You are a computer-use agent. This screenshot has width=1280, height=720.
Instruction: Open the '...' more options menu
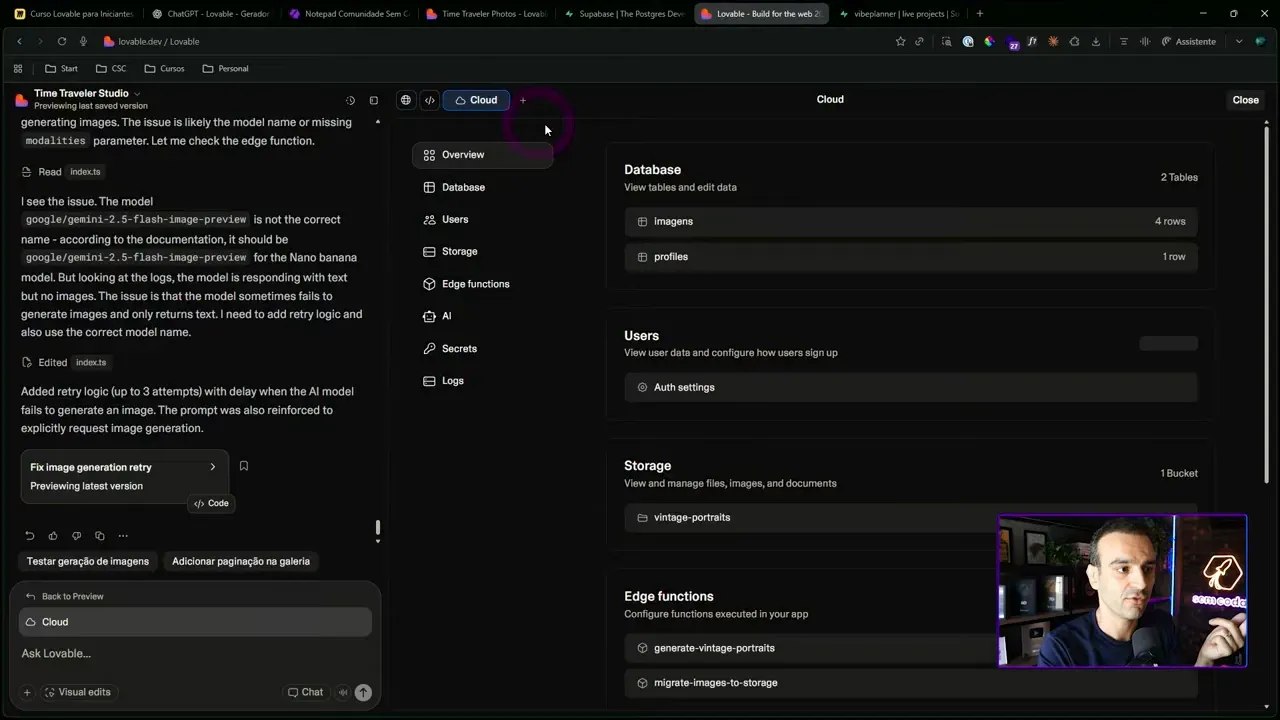[x=123, y=535]
